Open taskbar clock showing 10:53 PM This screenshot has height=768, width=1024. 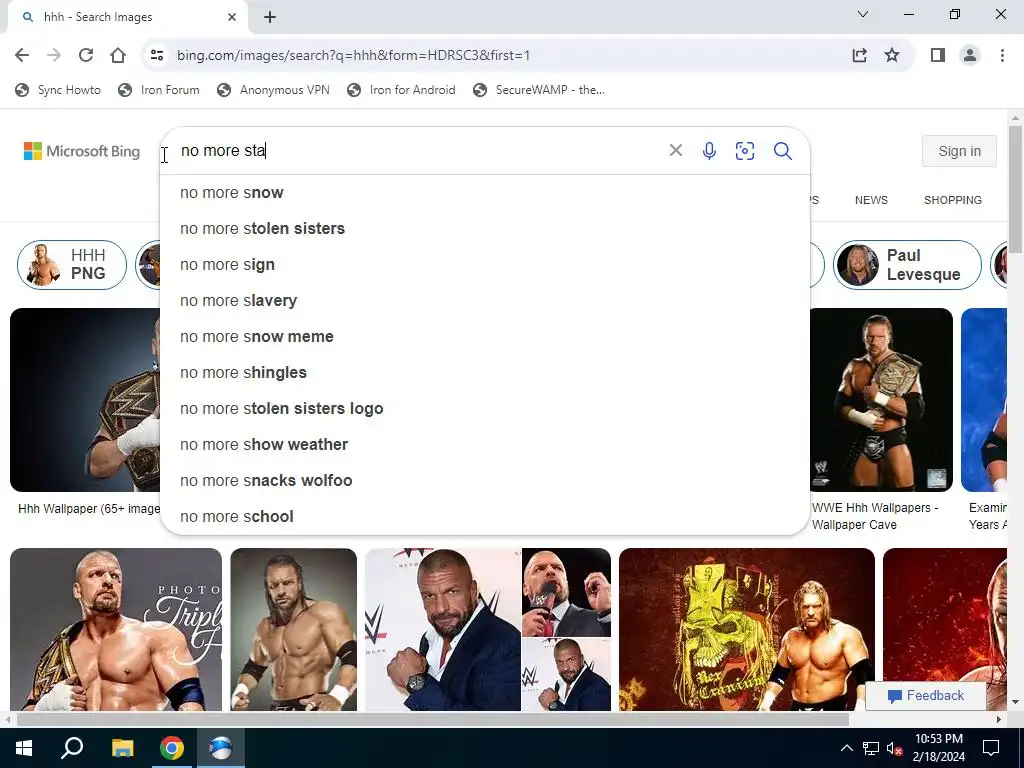939,748
